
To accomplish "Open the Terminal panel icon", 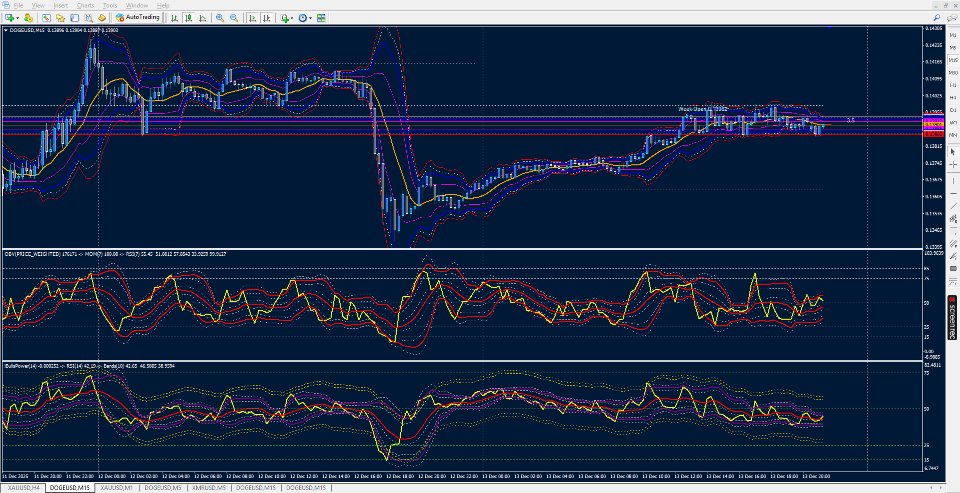I will 88,18.
